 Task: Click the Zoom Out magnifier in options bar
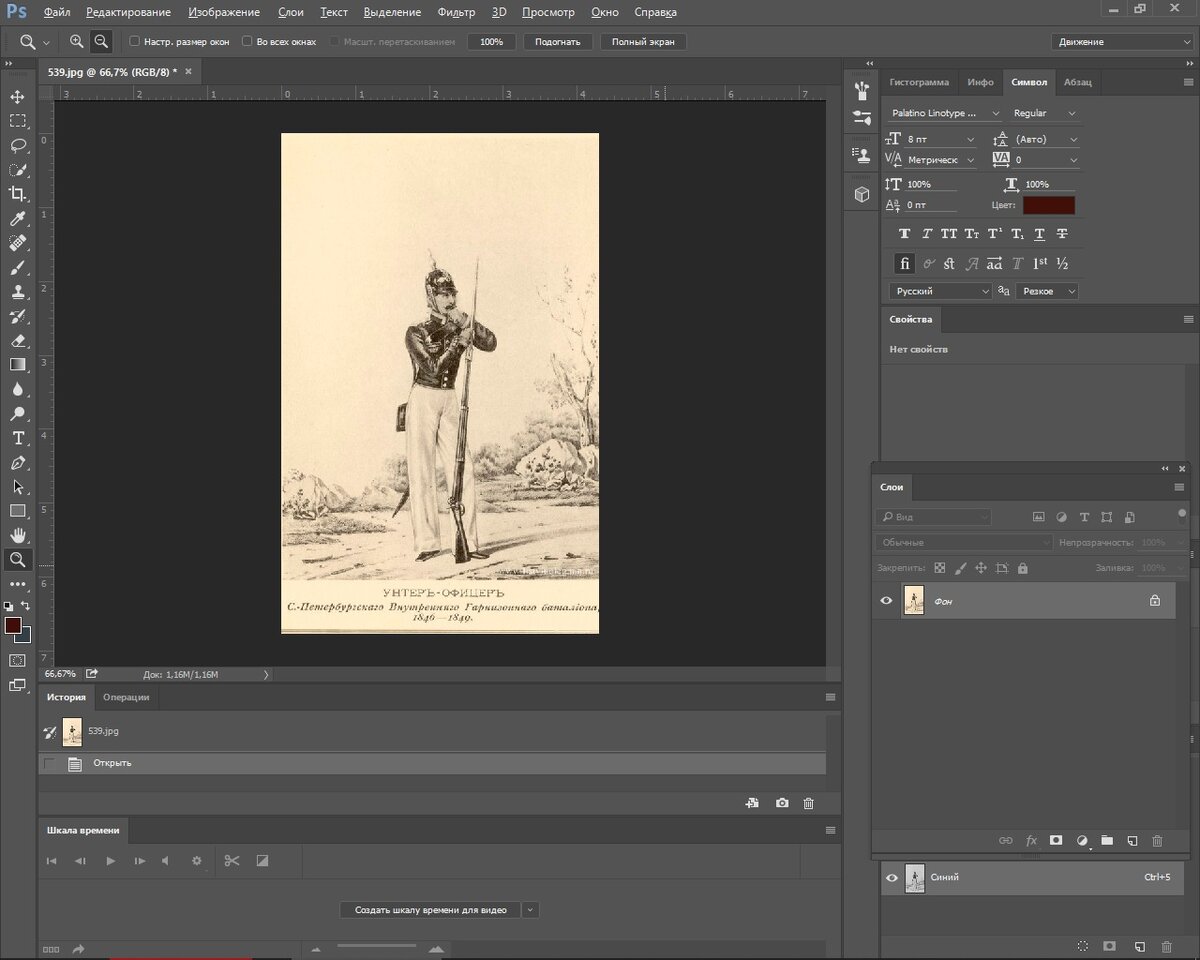coord(101,42)
